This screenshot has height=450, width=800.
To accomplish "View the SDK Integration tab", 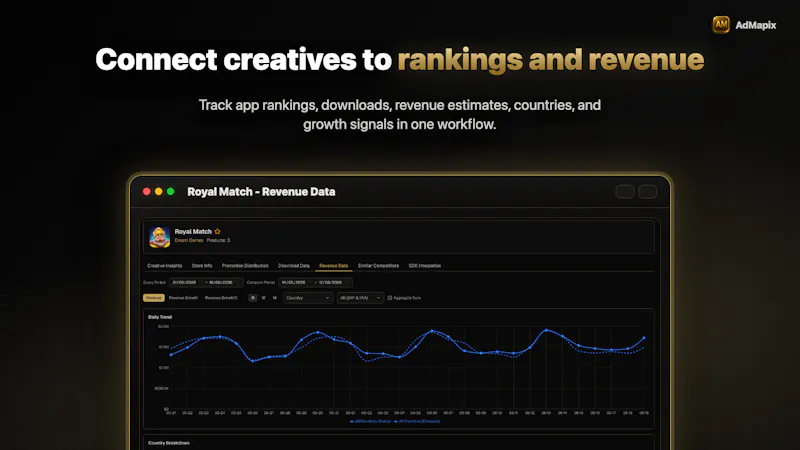I will tap(424, 266).
